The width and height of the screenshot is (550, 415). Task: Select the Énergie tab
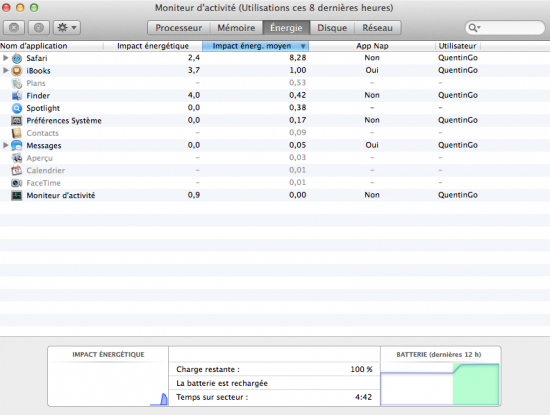[x=286, y=28]
